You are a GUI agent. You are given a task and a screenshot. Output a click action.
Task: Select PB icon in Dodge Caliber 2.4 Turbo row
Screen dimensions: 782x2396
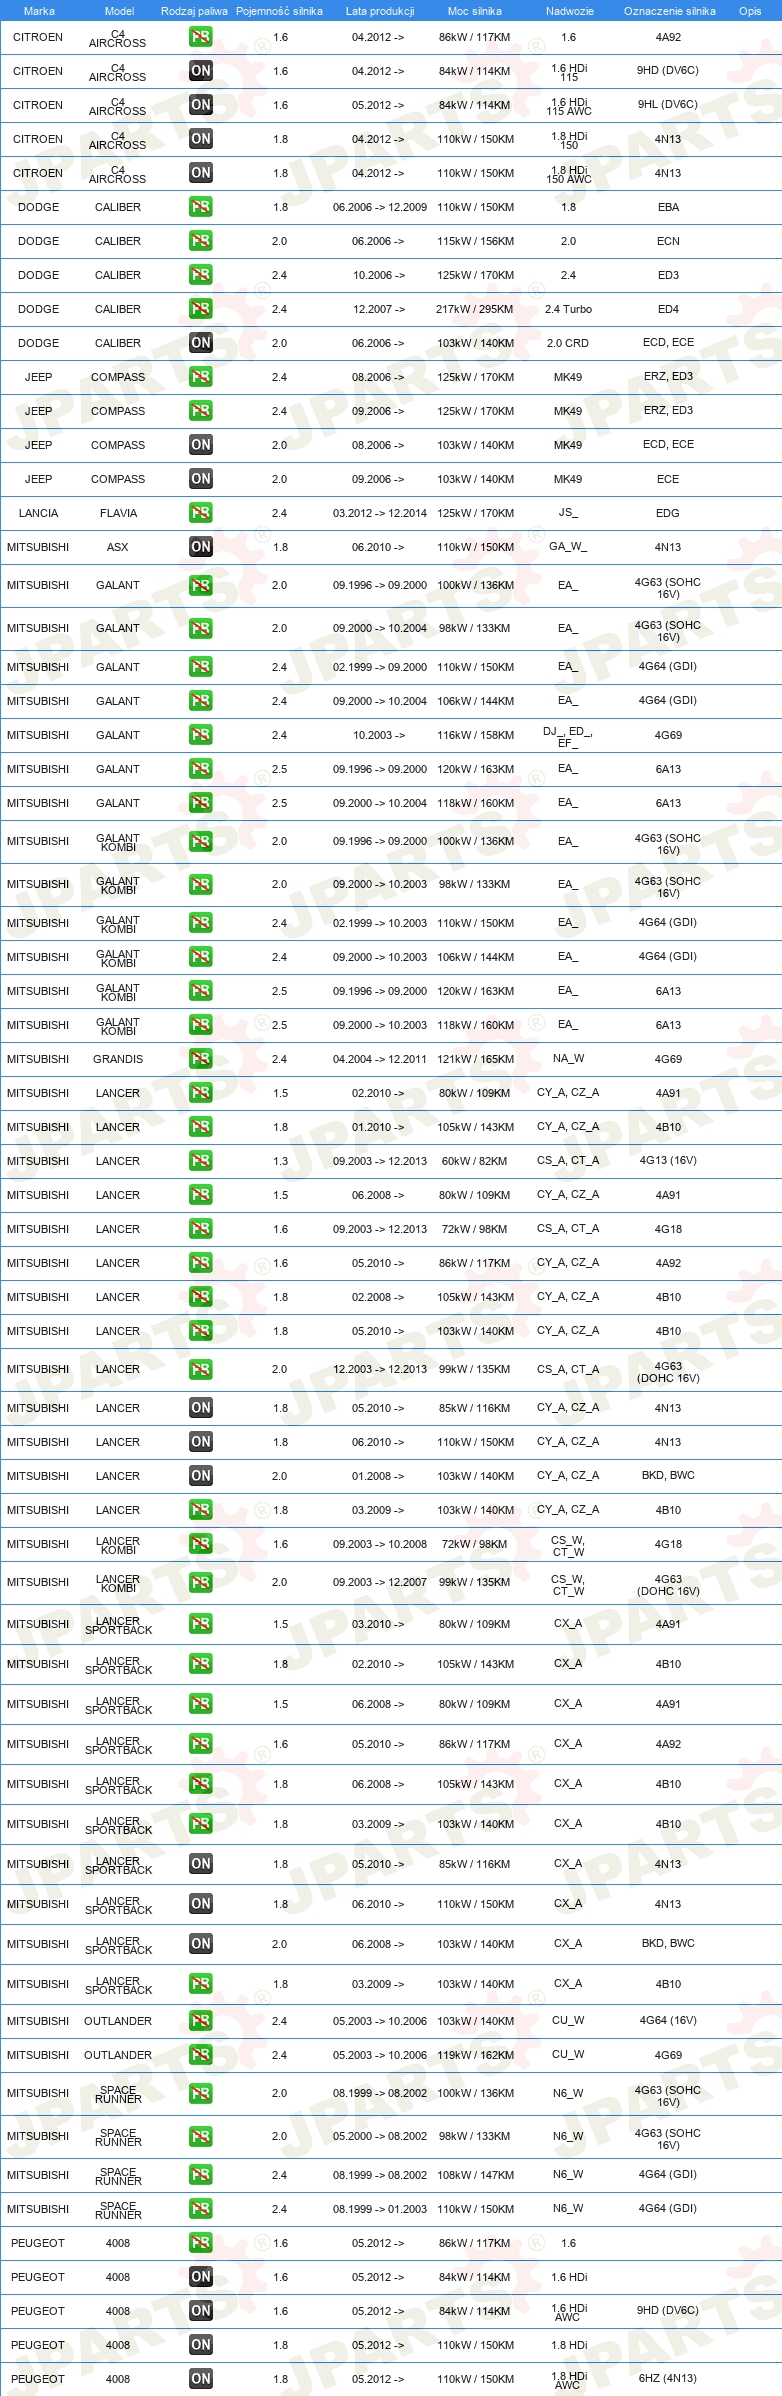click(x=201, y=309)
